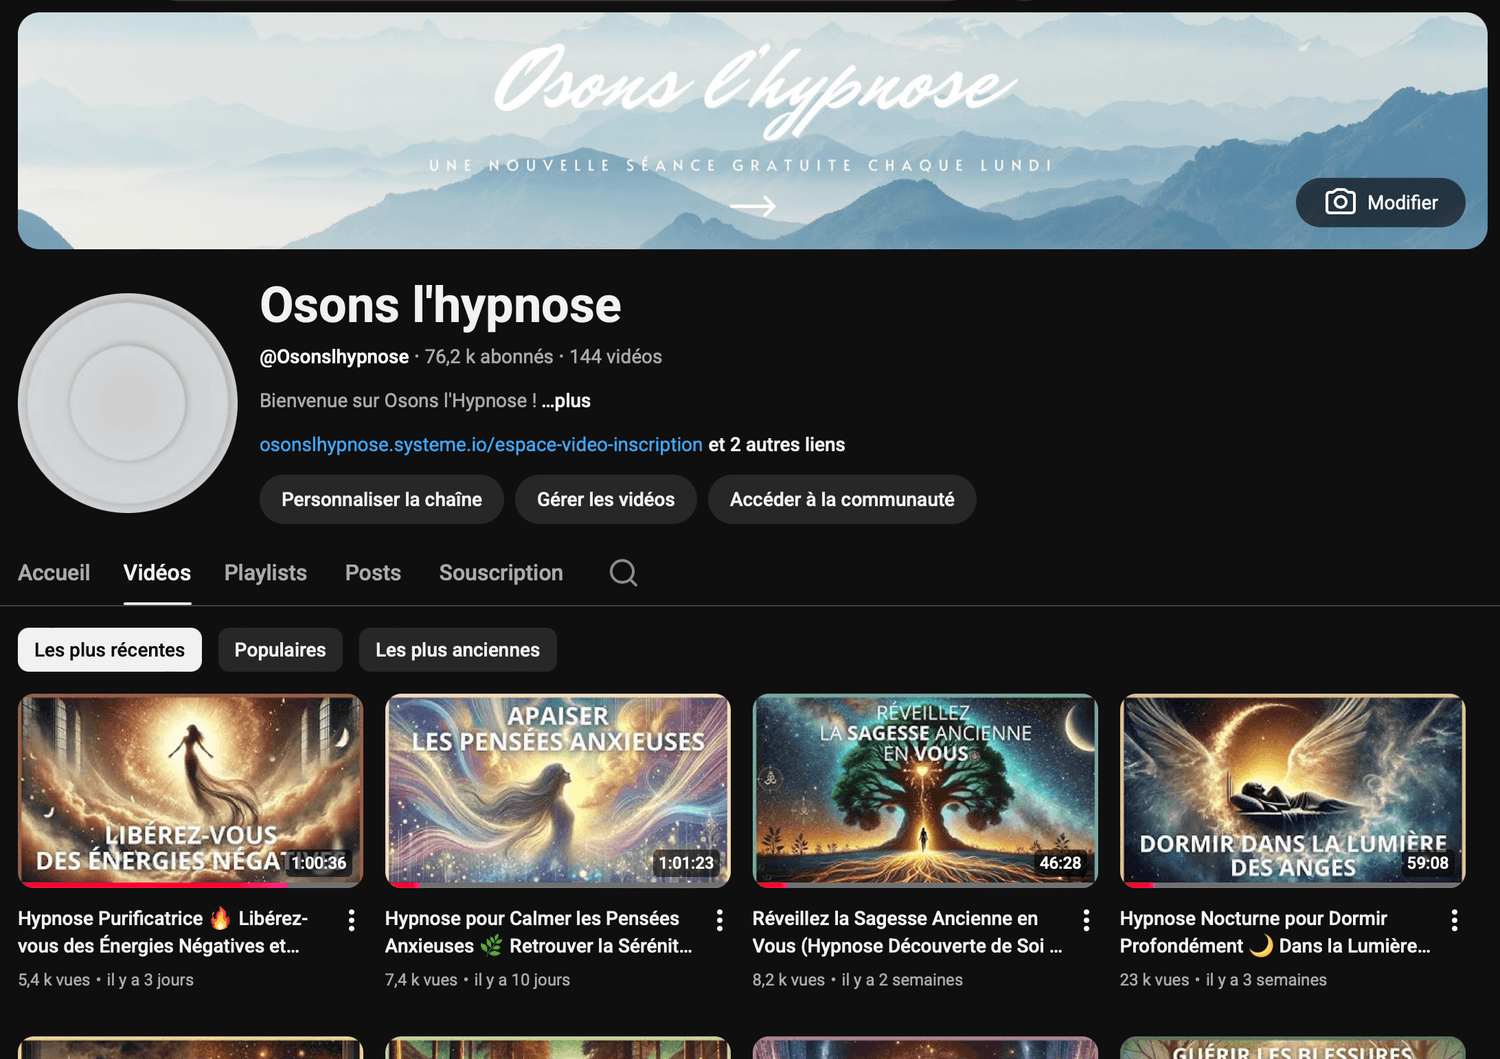Click 'Personnaliser la chaîne' button
This screenshot has width=1500, height=1059.
tap(381, 500)
